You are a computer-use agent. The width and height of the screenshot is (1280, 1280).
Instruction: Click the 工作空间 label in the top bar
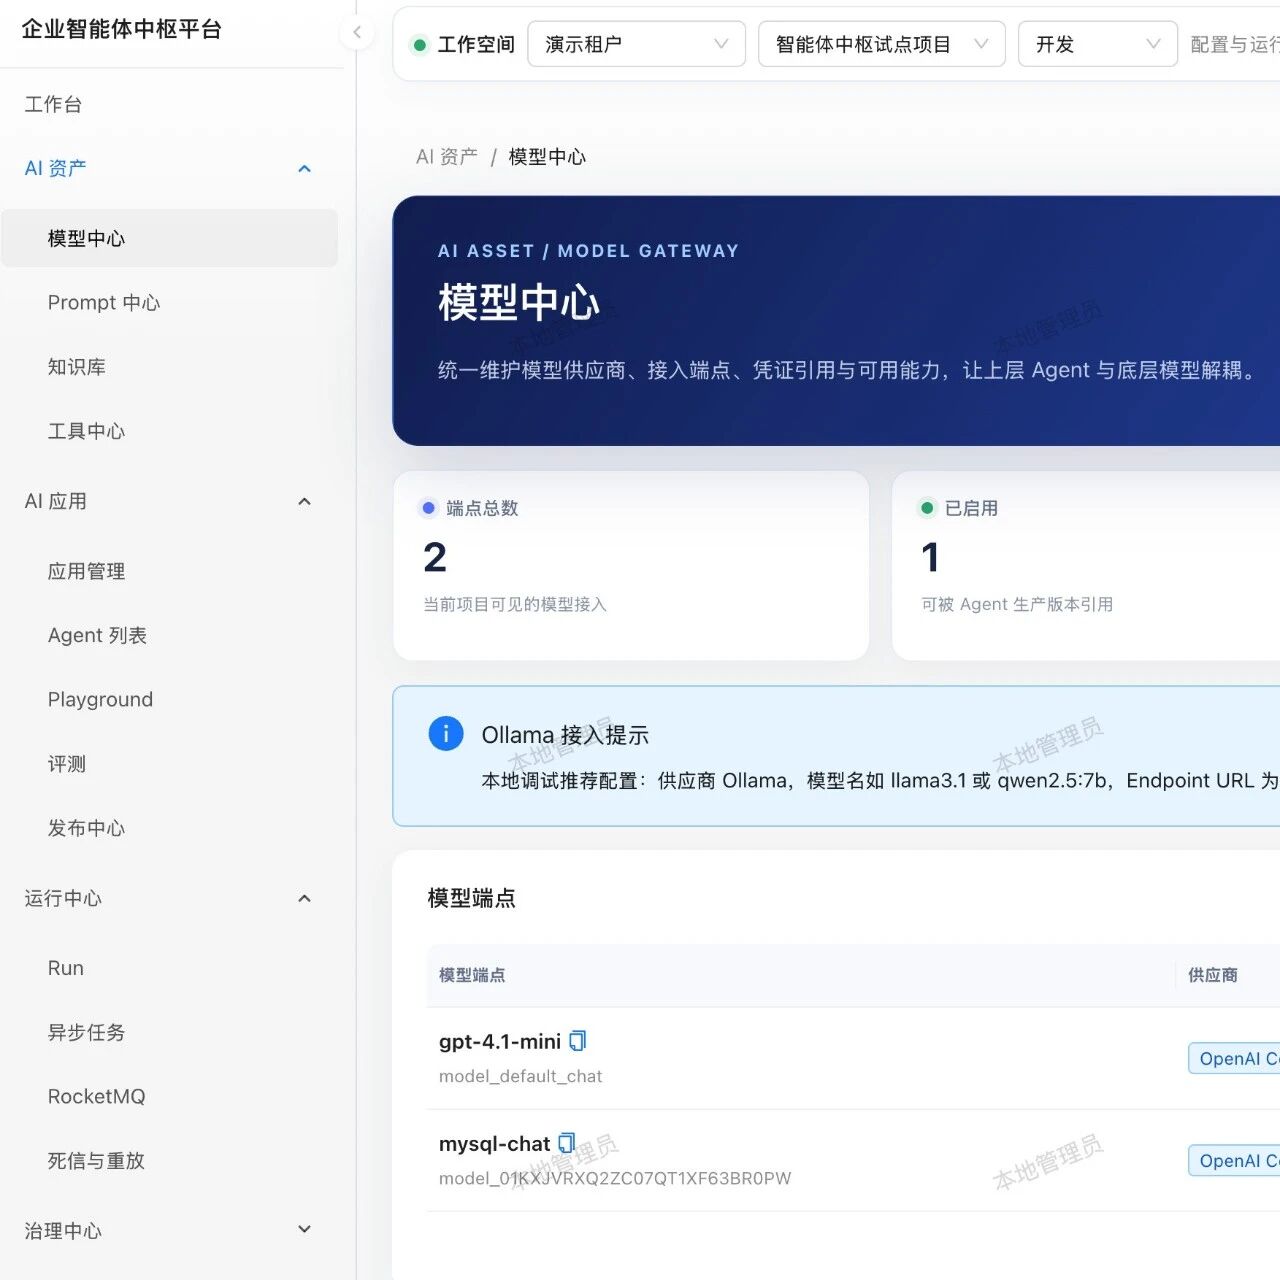476,45
